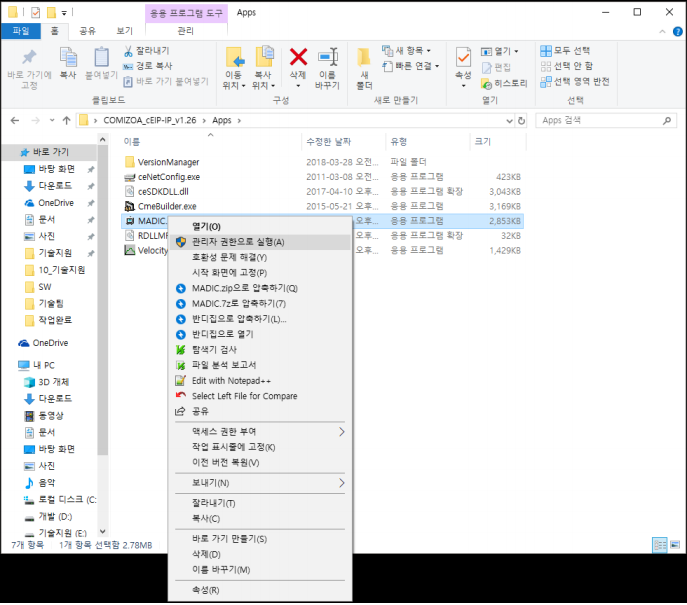This screenshot has width=687, height=605.
Task: Click the Rename icon in ribbon
Action: pos(328,64)
